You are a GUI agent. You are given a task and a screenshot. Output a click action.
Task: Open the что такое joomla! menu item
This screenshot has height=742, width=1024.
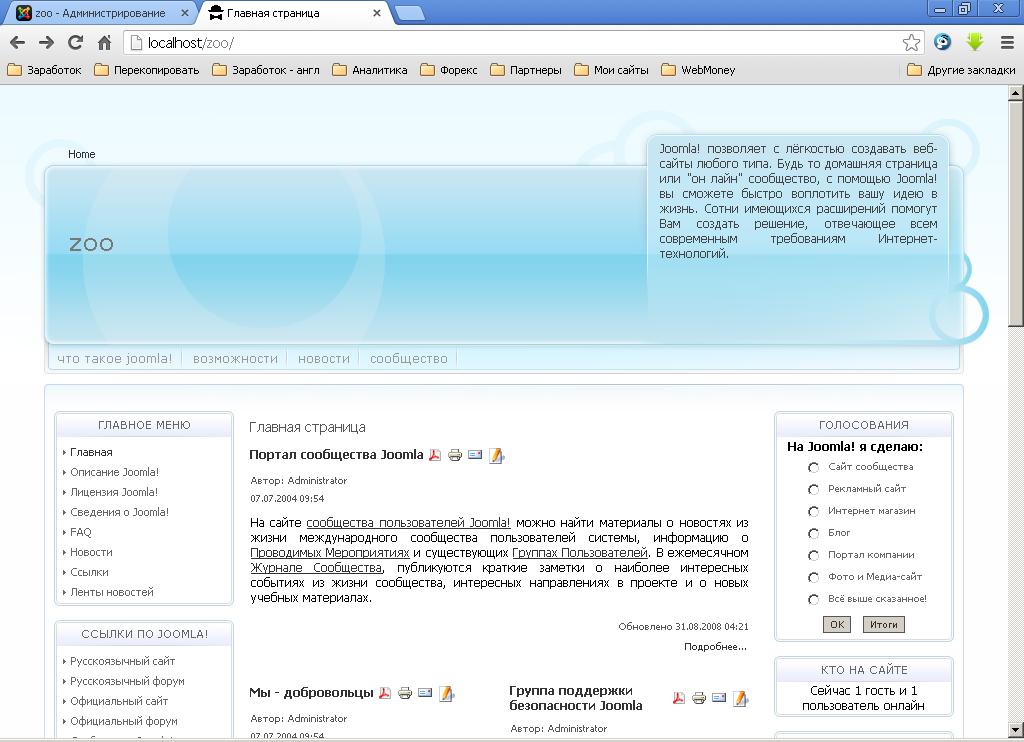click(115, 359)
